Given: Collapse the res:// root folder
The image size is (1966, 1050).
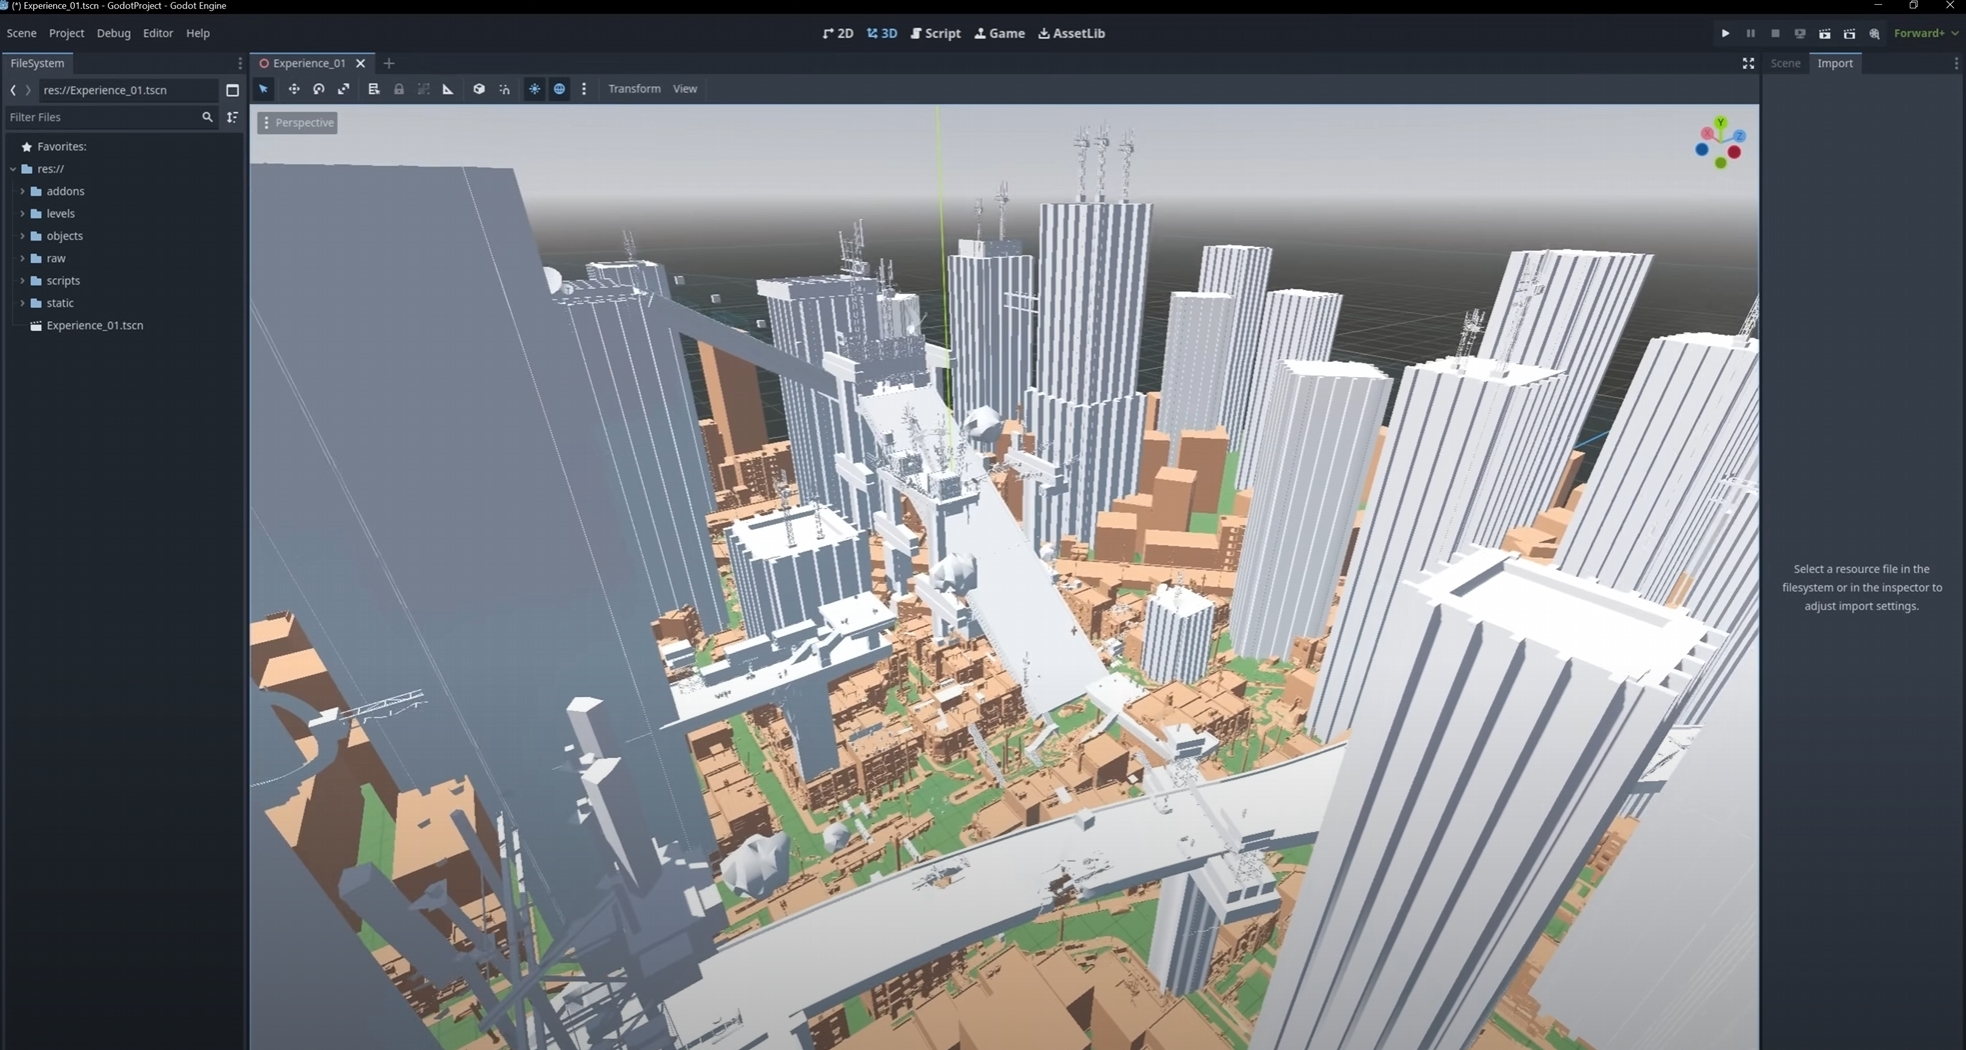Looking at the screenshot, I should [13, 169].
